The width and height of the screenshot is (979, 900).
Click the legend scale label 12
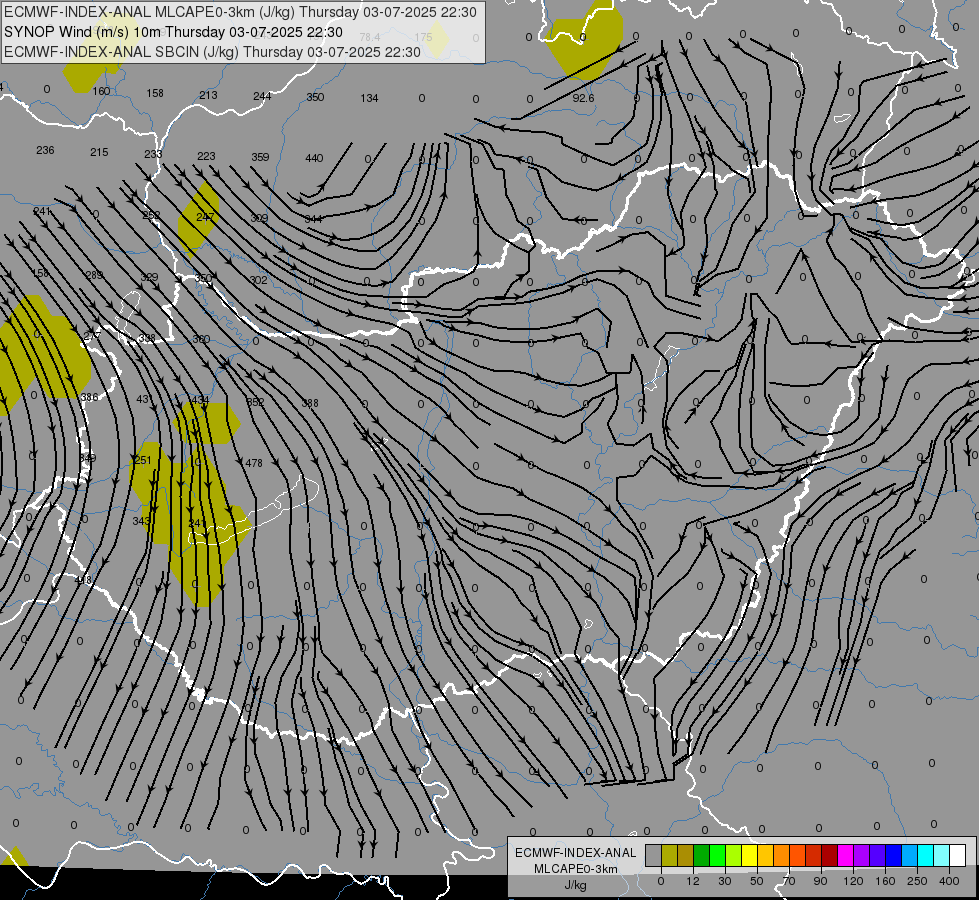[x=692, y=881]
